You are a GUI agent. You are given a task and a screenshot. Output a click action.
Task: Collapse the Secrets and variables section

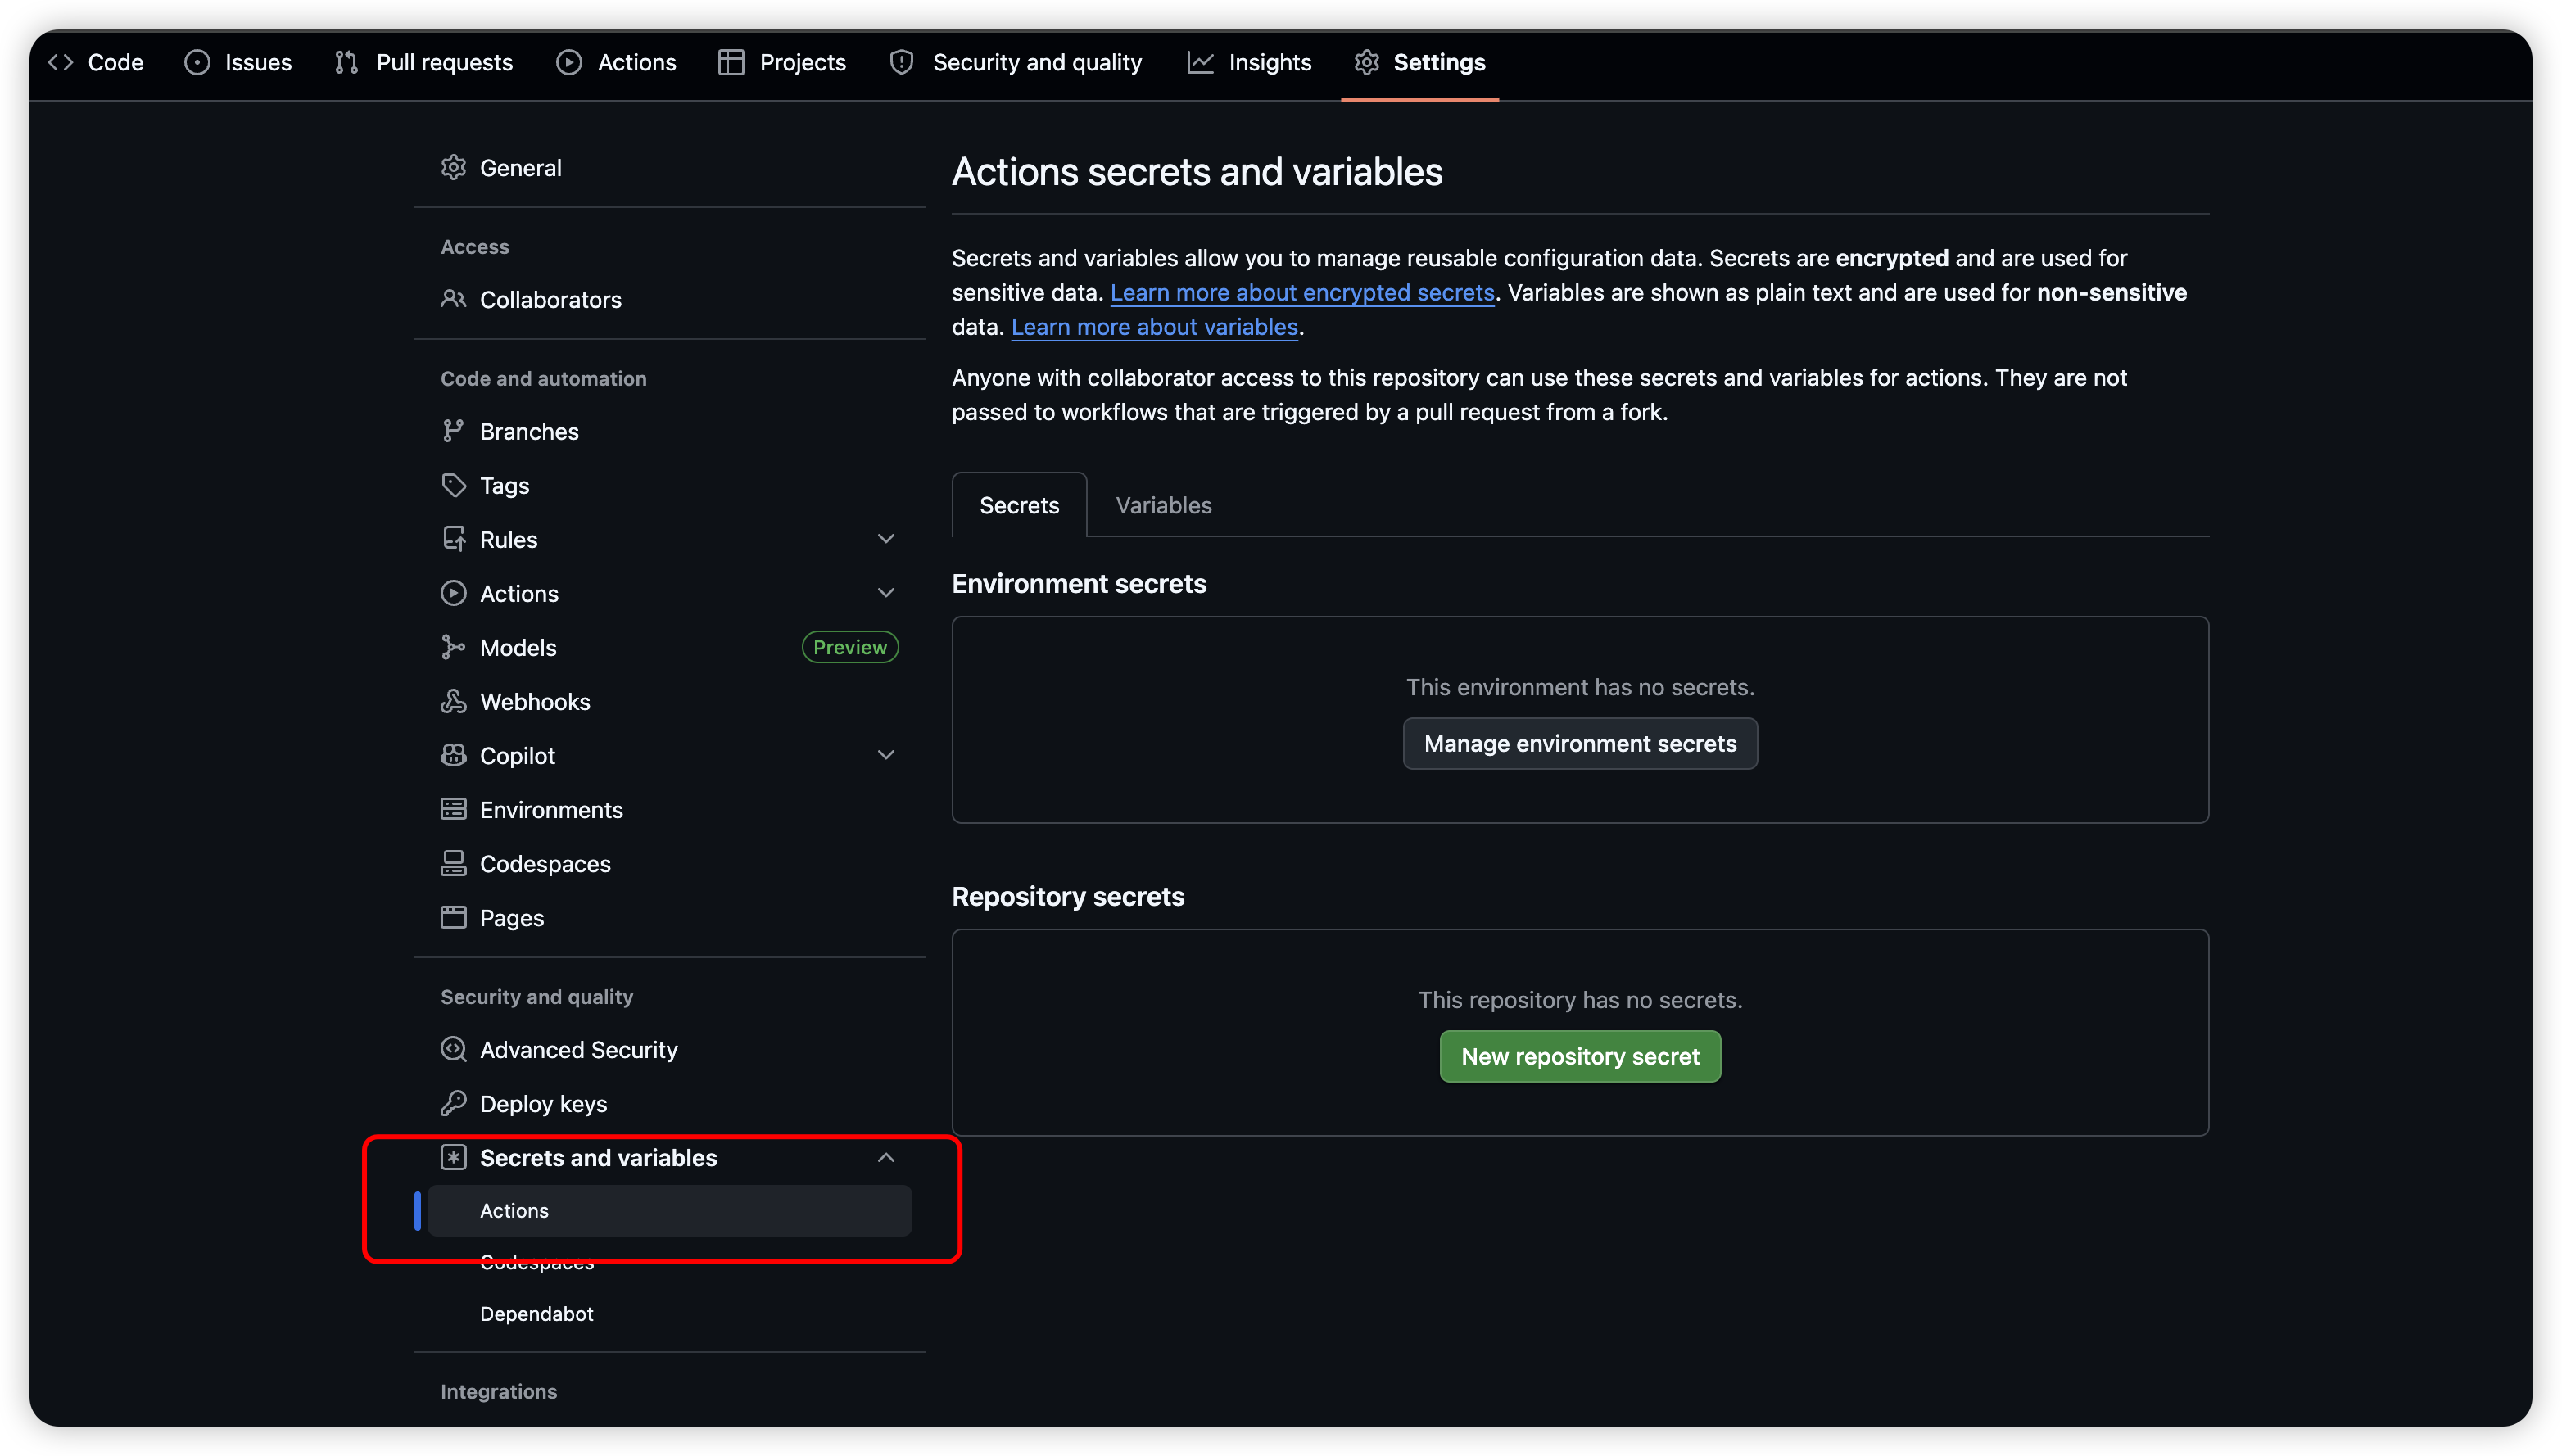tap(885, 1157)
